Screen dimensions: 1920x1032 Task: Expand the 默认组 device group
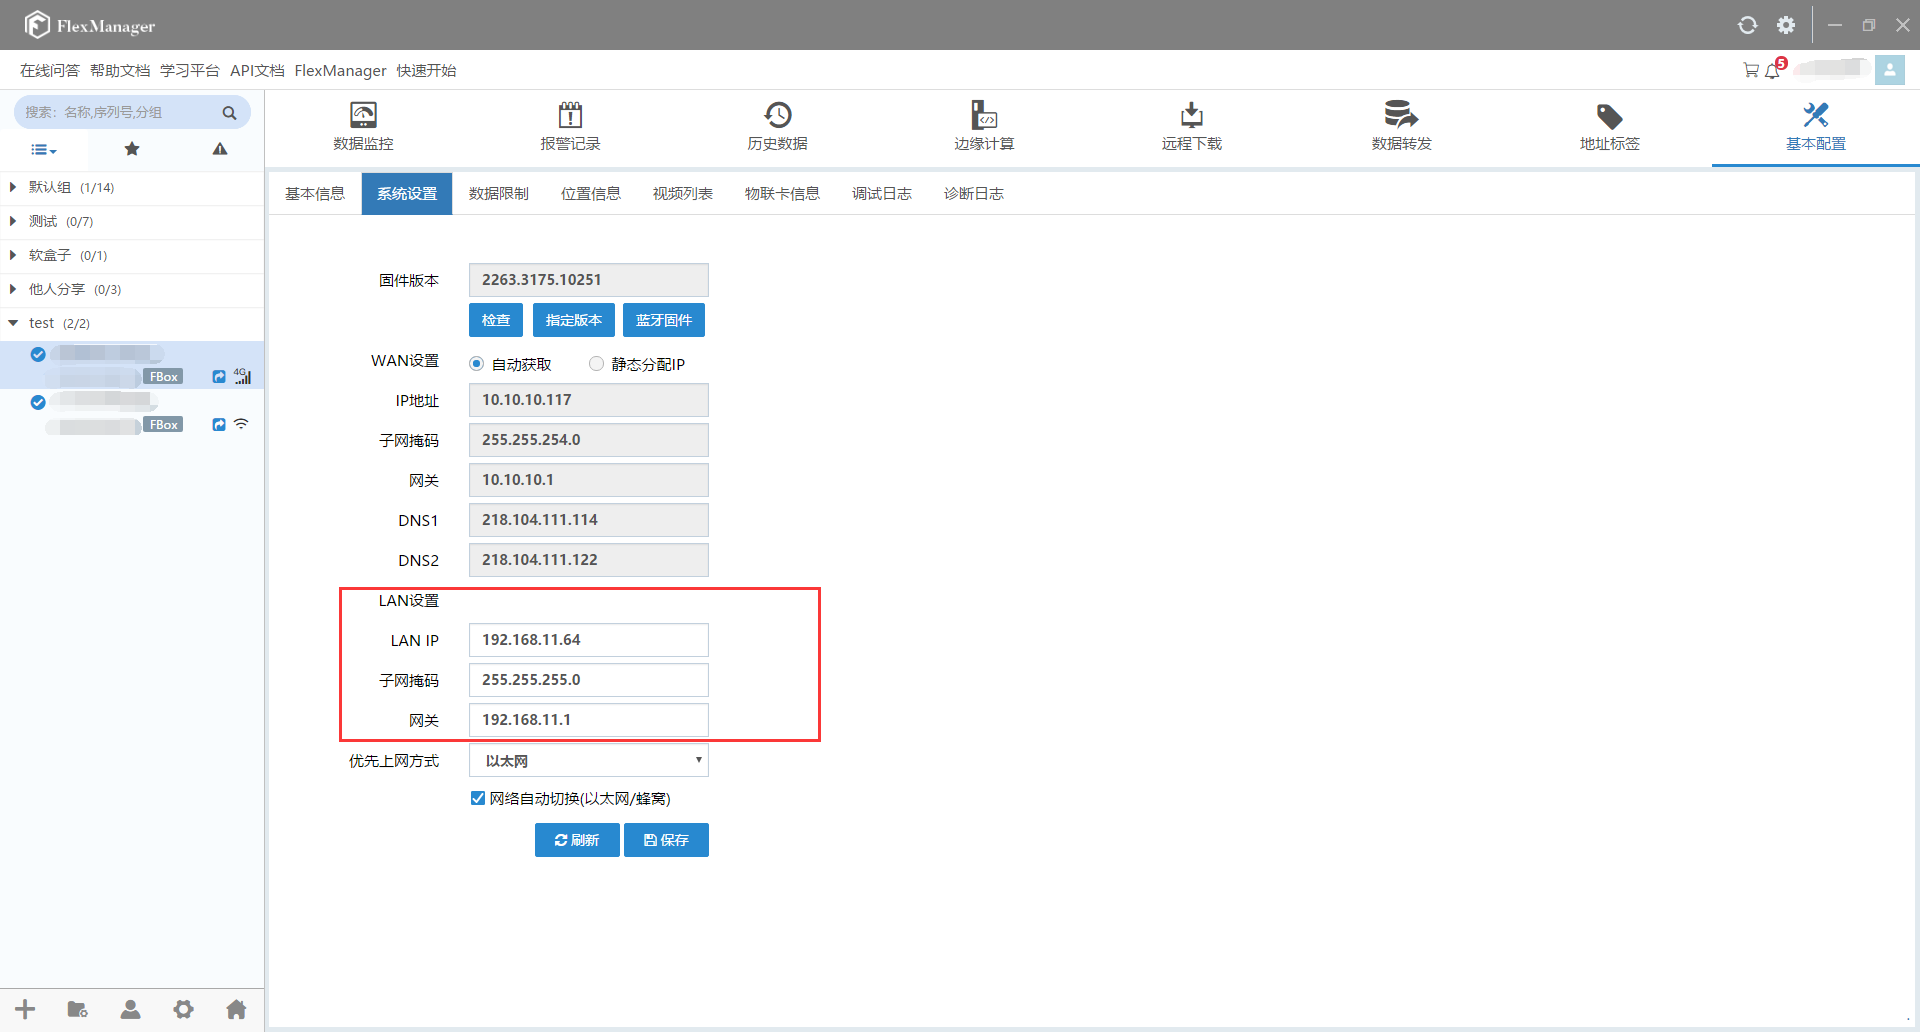pos(13,187)
